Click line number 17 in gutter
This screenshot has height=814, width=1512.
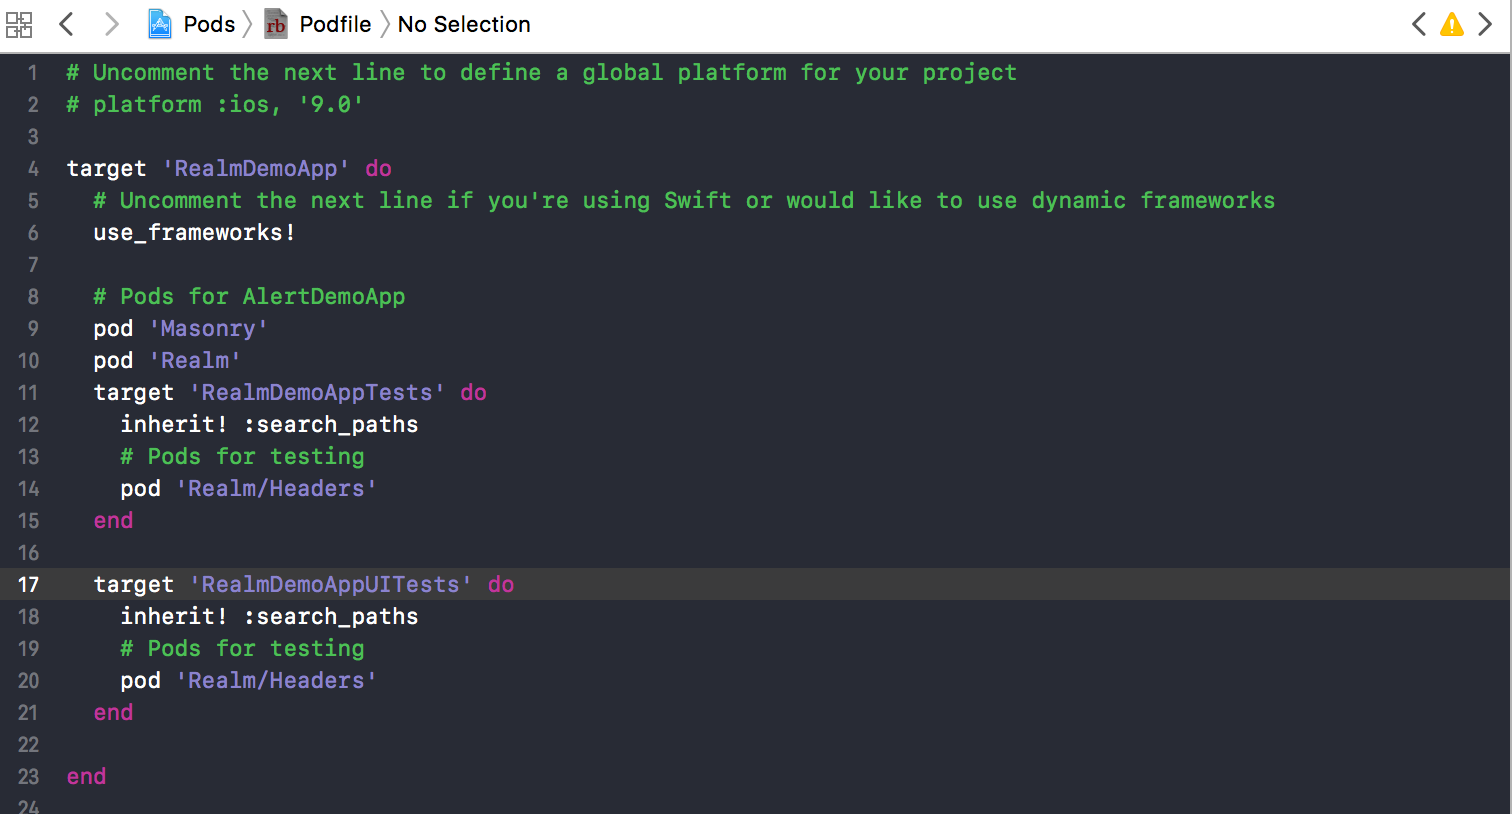pyautogui.click(x=28, y=585)
